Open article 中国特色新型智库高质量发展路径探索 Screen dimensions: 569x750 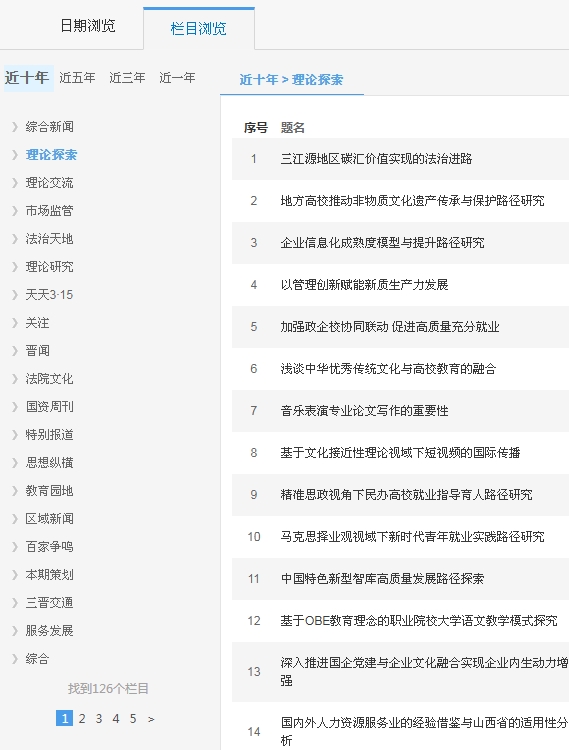pos(383,579)
